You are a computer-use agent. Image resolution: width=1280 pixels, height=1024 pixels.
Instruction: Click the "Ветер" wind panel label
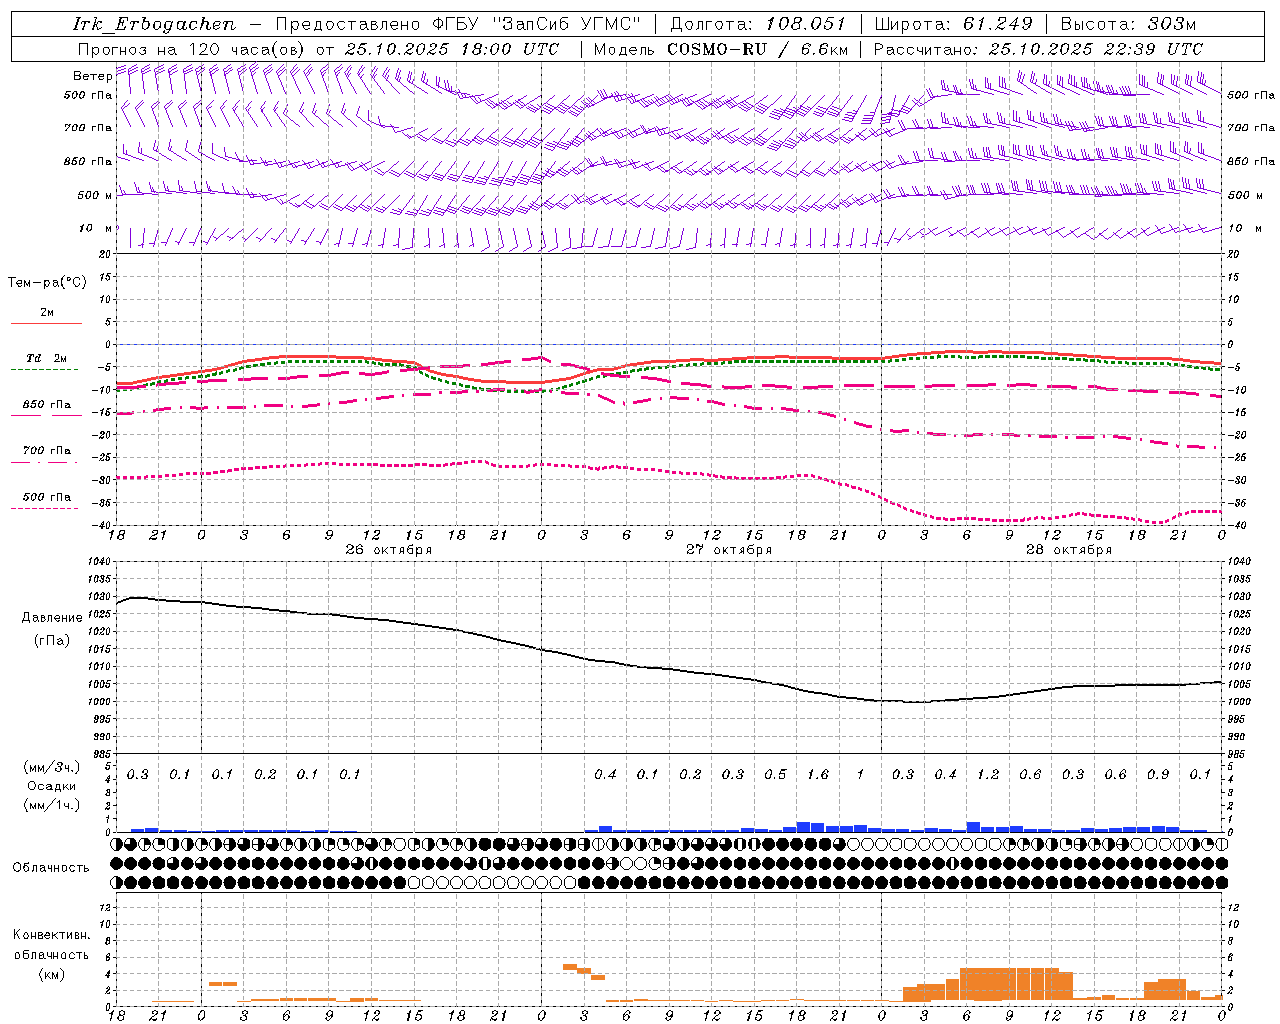pyautogui.click(x=92, y=76)
